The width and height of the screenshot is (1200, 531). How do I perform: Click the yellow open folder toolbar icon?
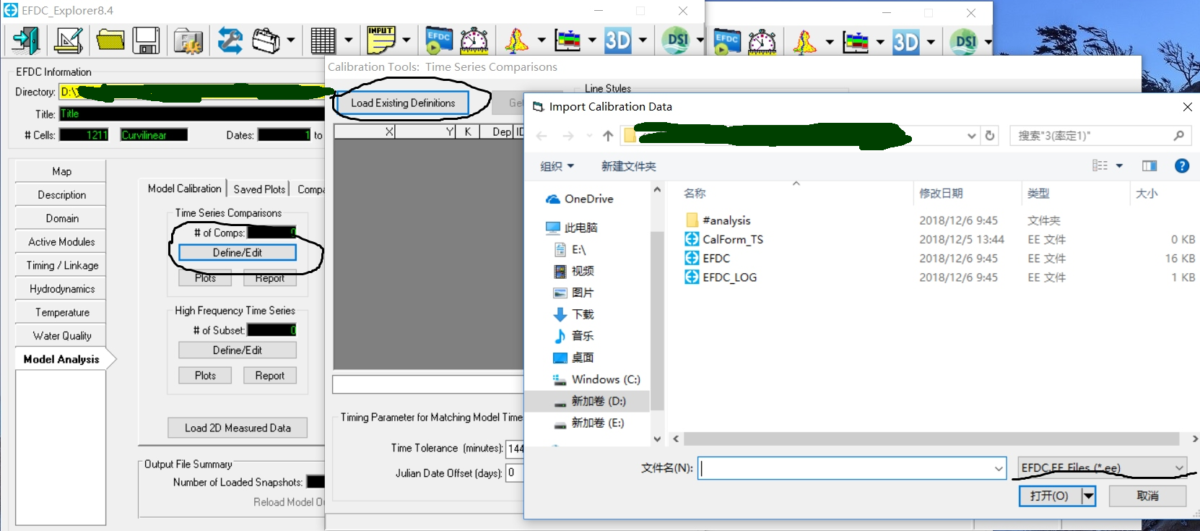click(x=110, y=40)
